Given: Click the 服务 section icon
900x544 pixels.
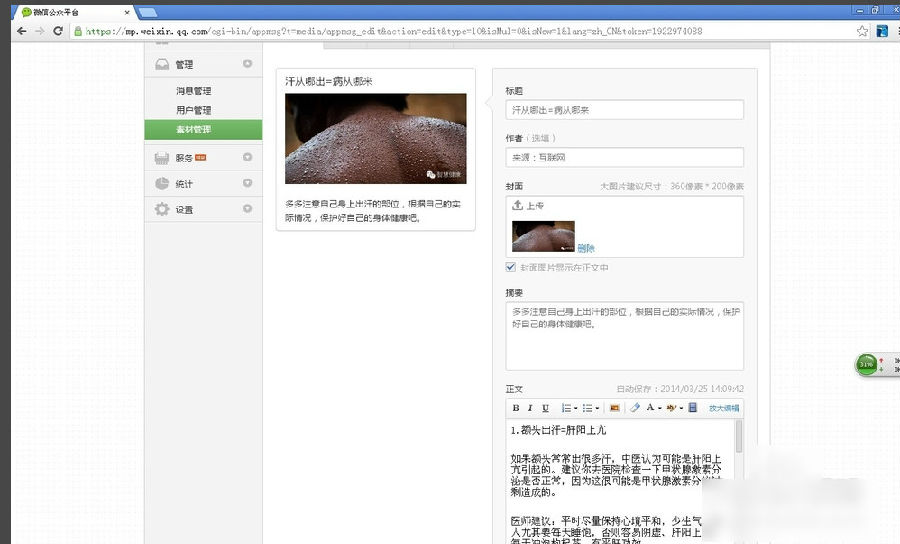Looking at the screenshot, I should (162, 158).
